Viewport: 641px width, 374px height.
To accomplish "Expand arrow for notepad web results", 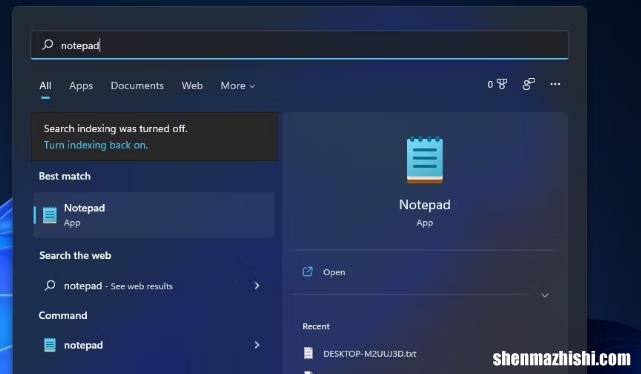I will [x=257, y=286].
